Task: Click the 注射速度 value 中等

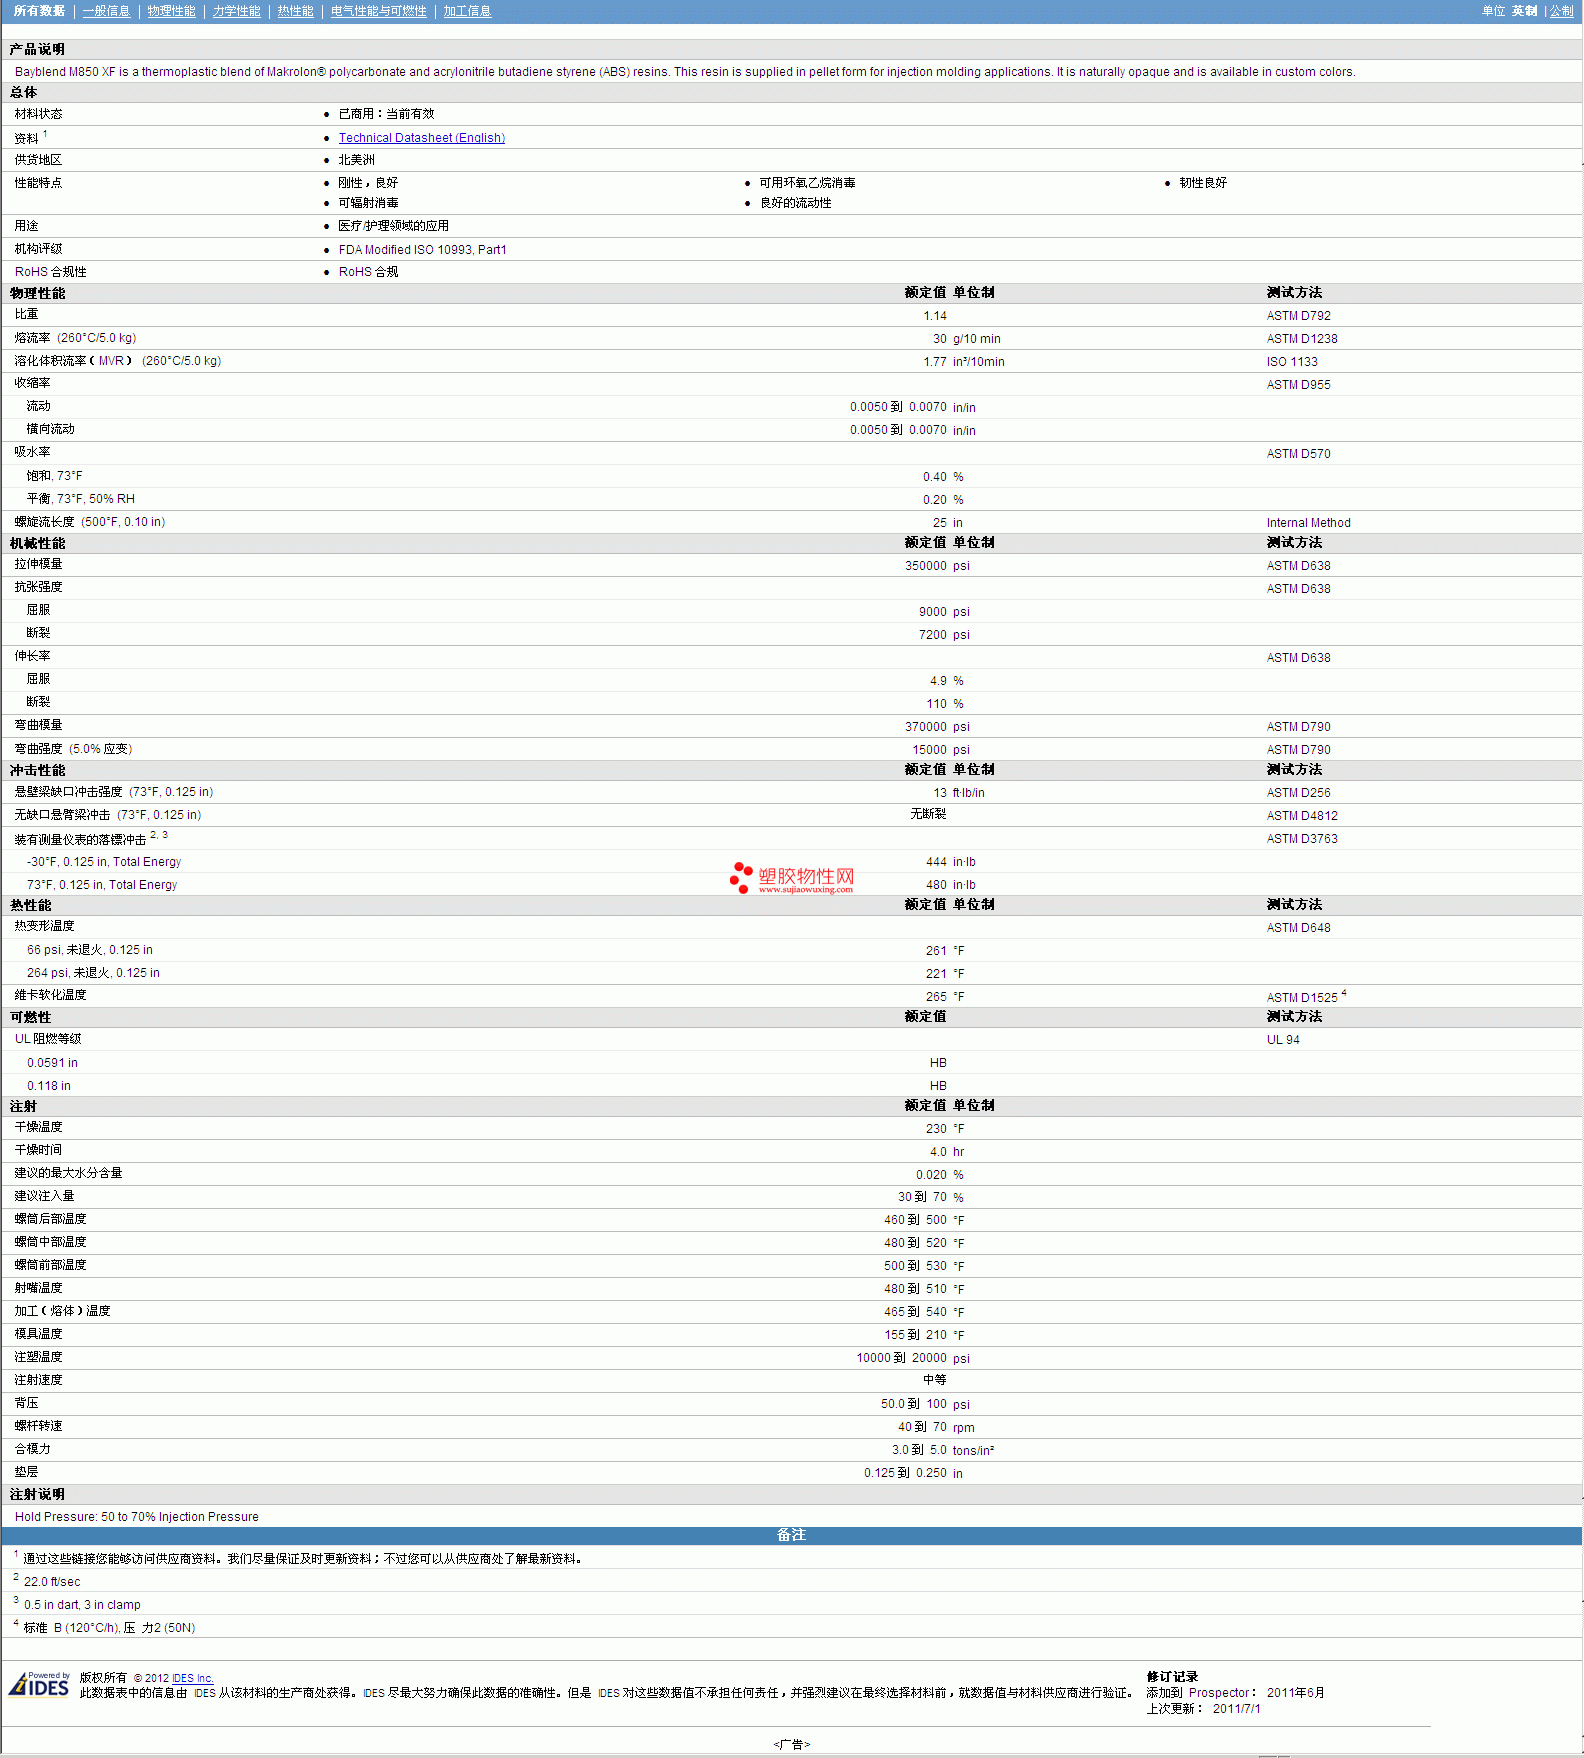Action: pyautogui.click(x=934, y=1380)
